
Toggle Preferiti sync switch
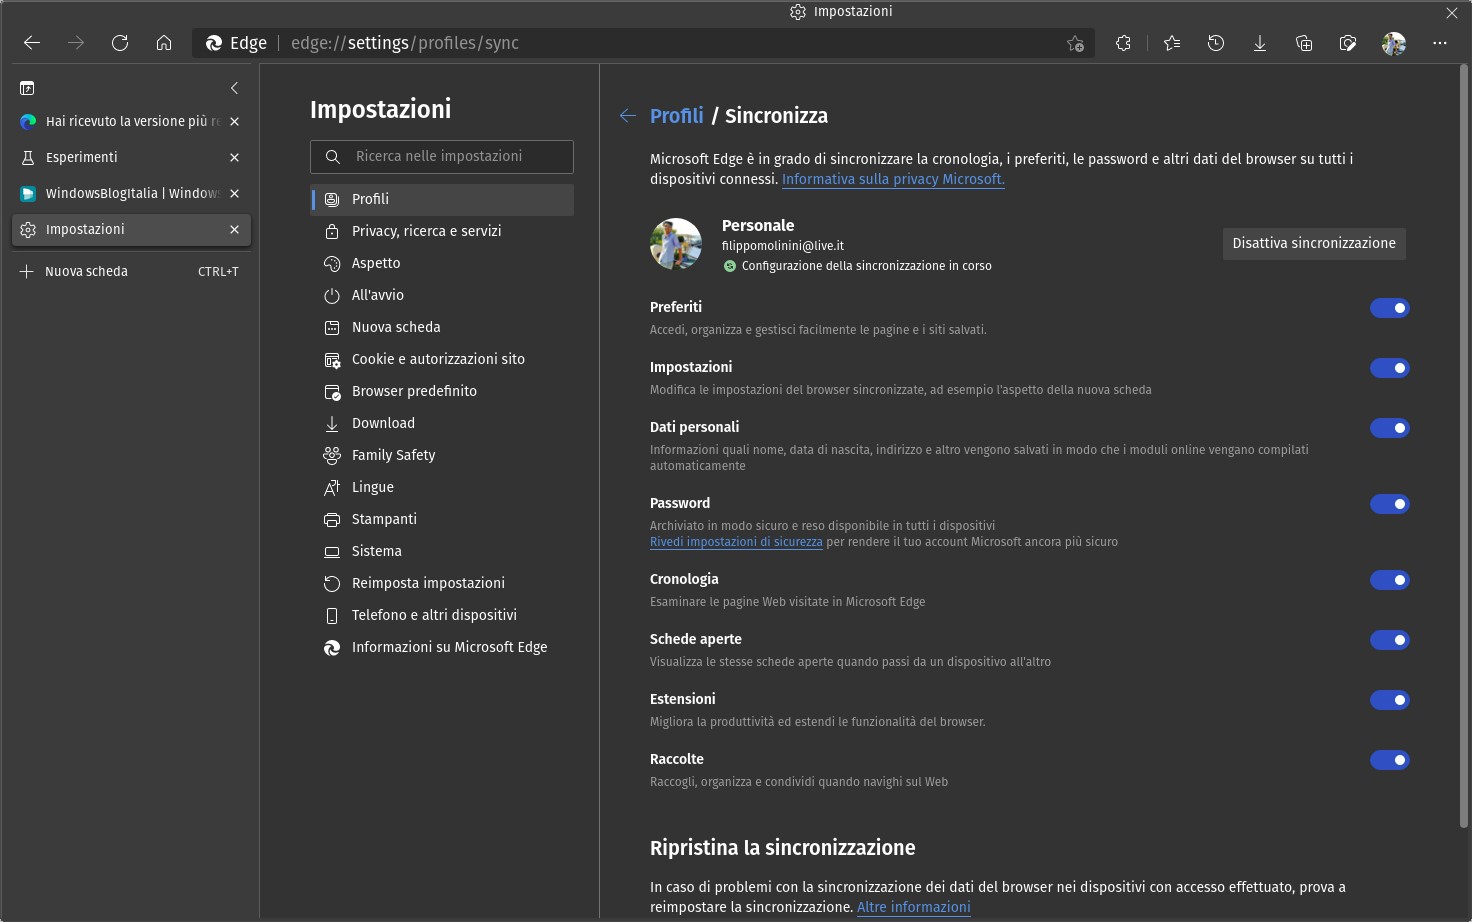(1390, 308)
